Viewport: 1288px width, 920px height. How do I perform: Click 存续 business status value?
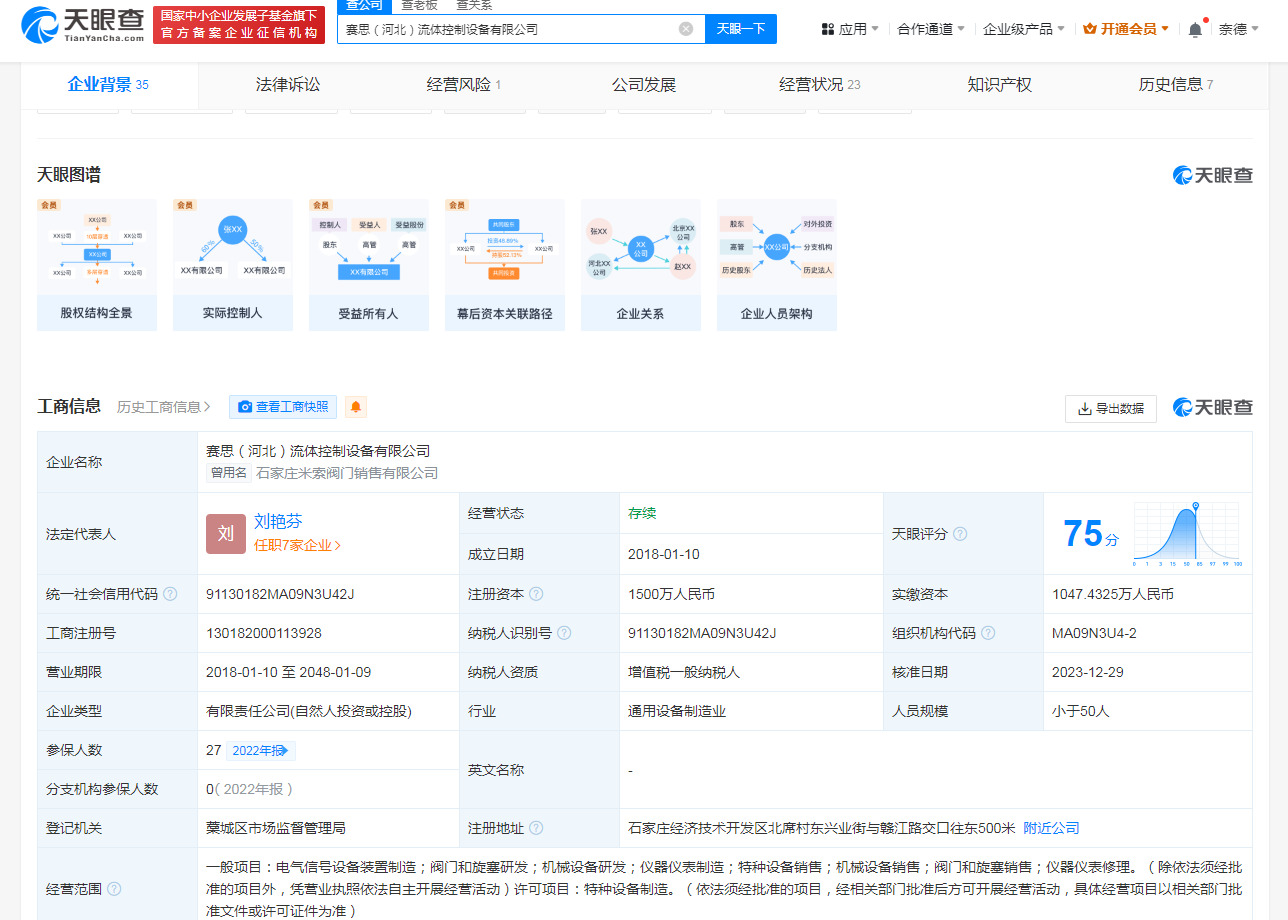pos(642,513)
